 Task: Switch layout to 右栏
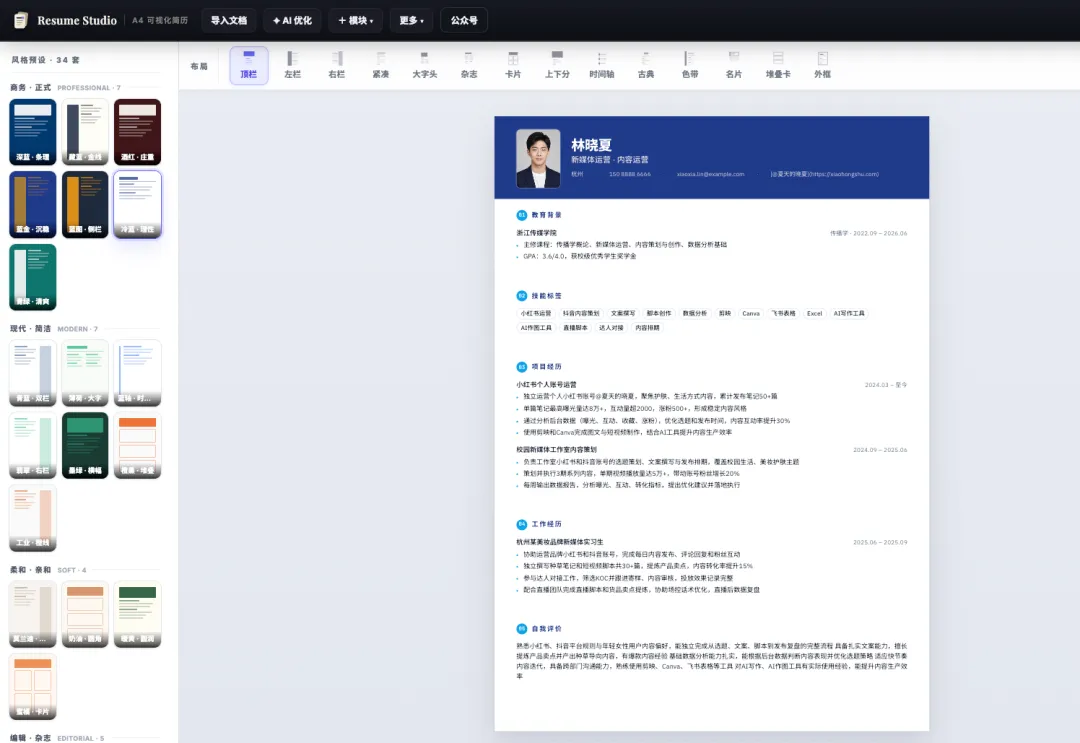coord(337,66)
